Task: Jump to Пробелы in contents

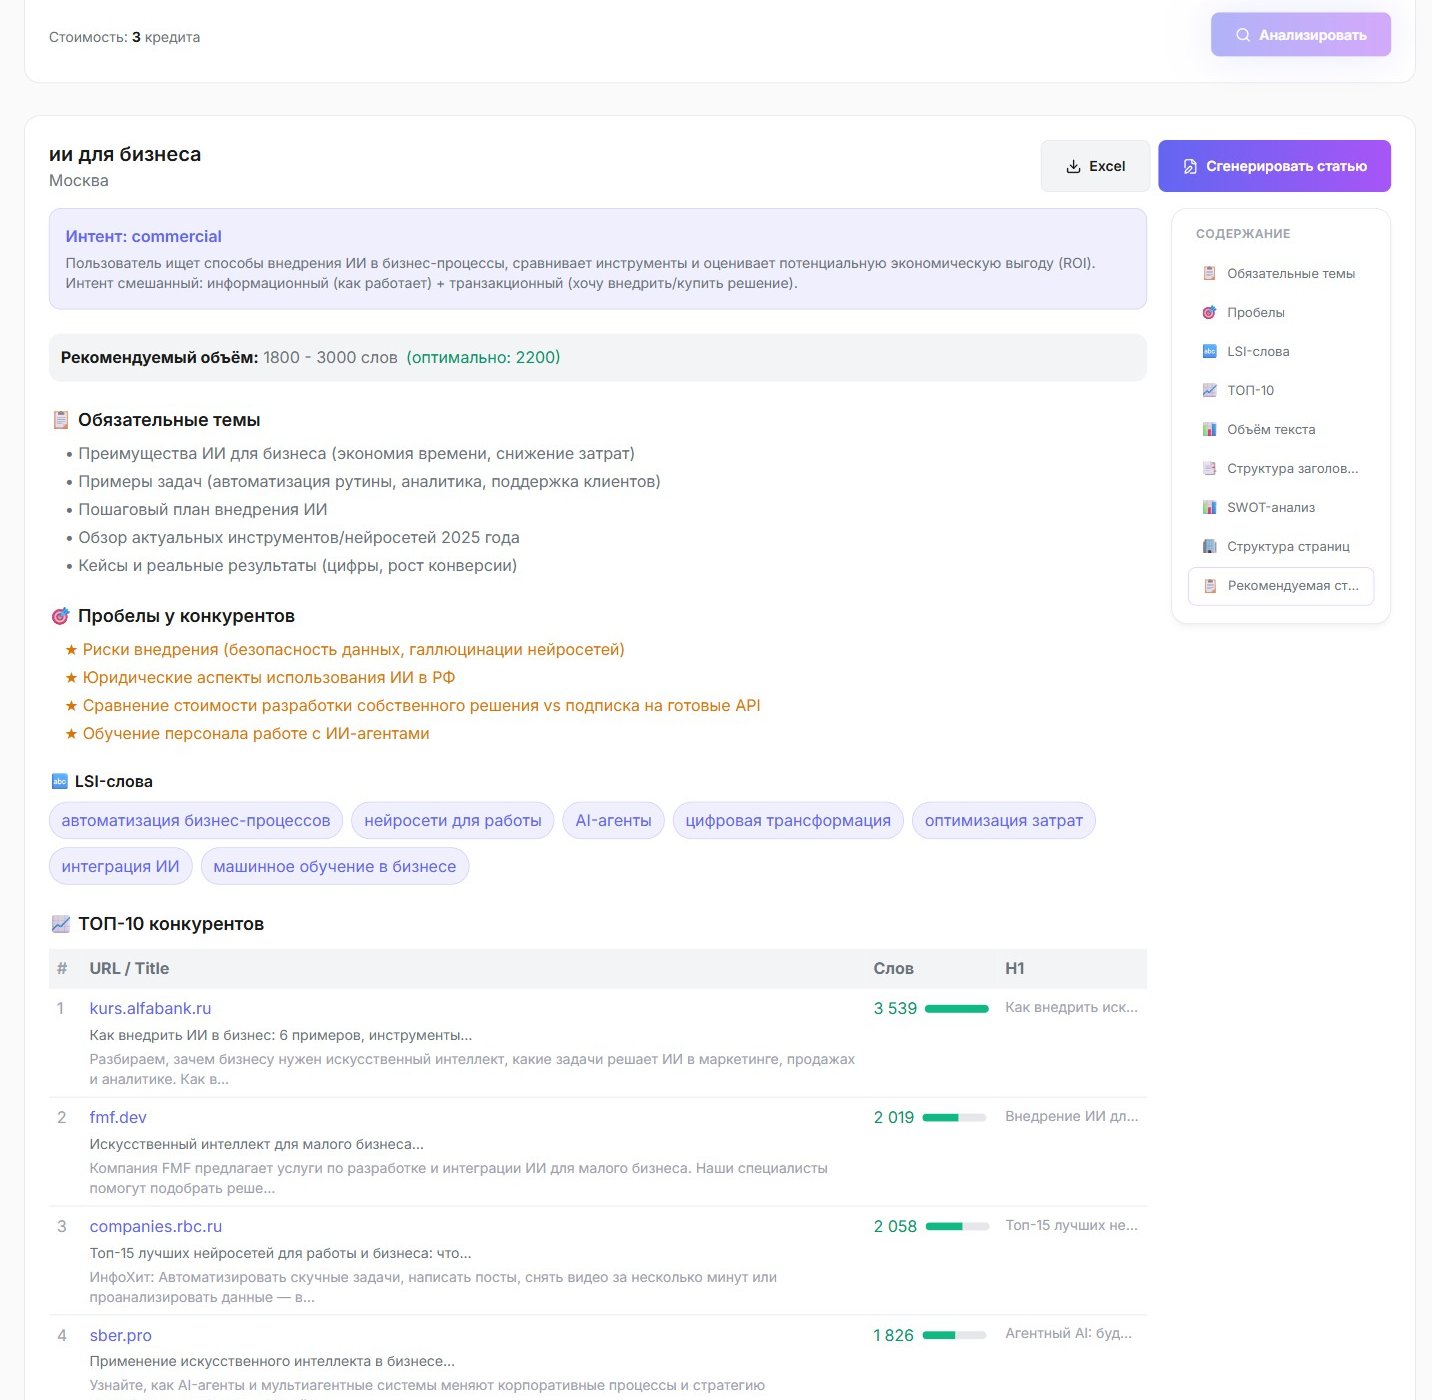Action: tap(1280, 312)
